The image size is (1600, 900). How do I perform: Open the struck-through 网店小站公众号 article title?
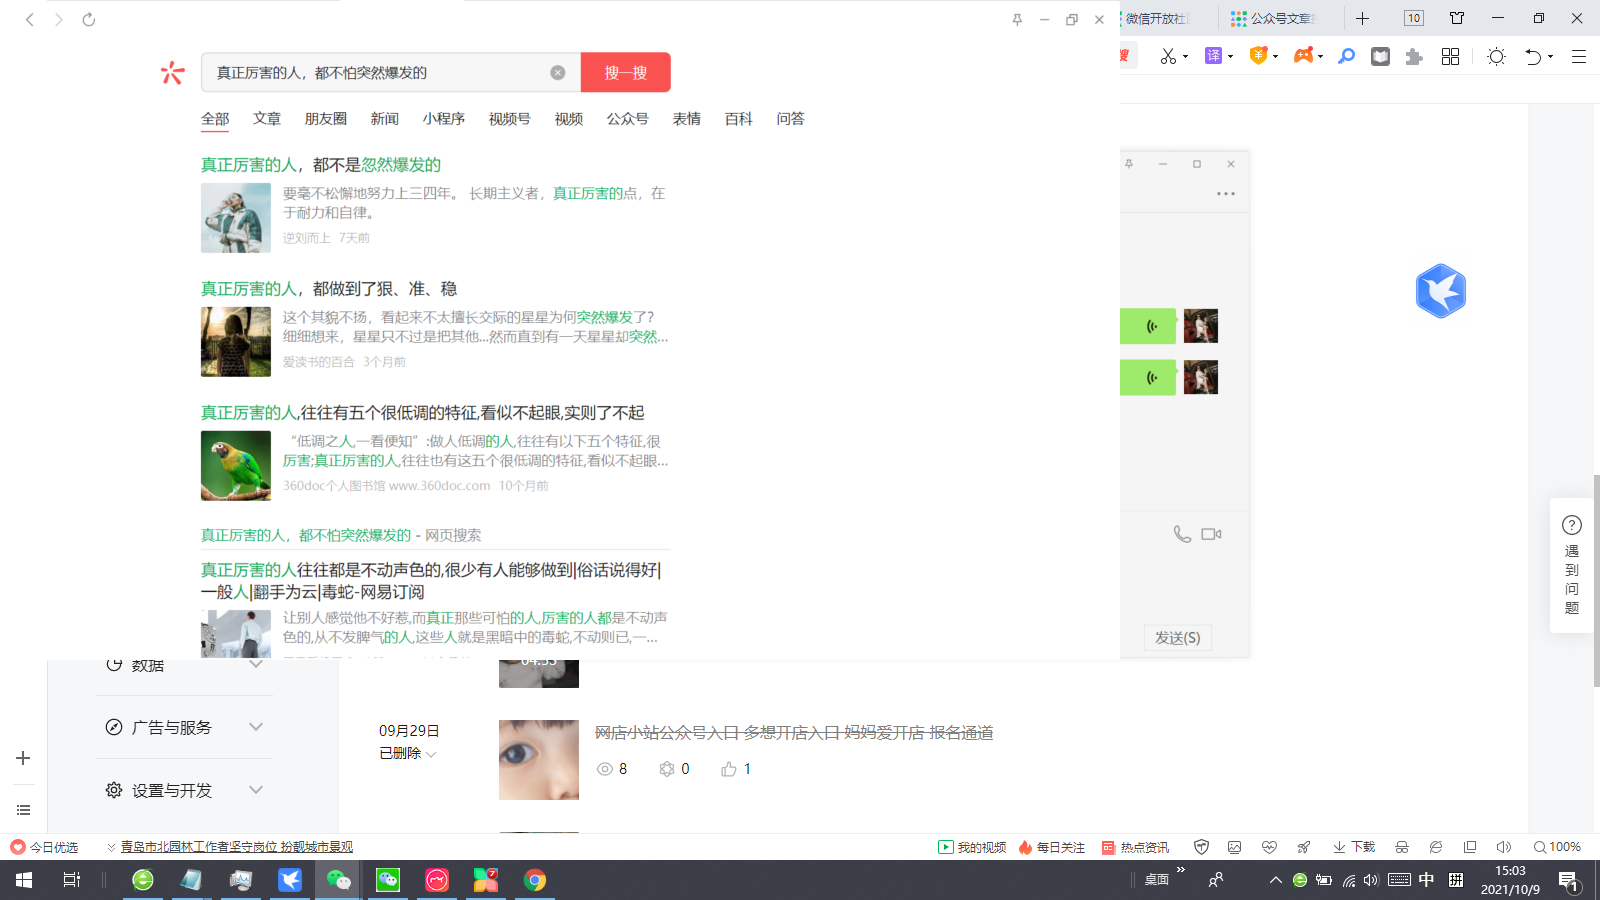(794, 733)
